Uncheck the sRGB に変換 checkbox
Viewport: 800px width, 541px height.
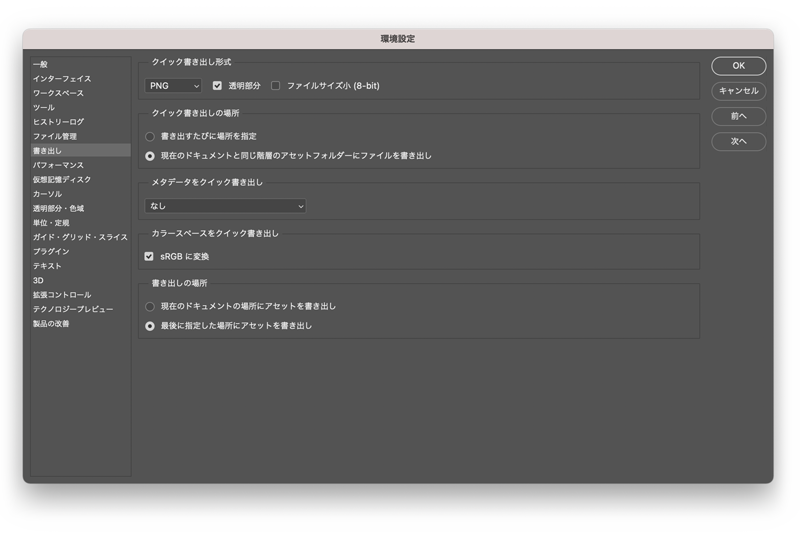[x=149, y=256]
